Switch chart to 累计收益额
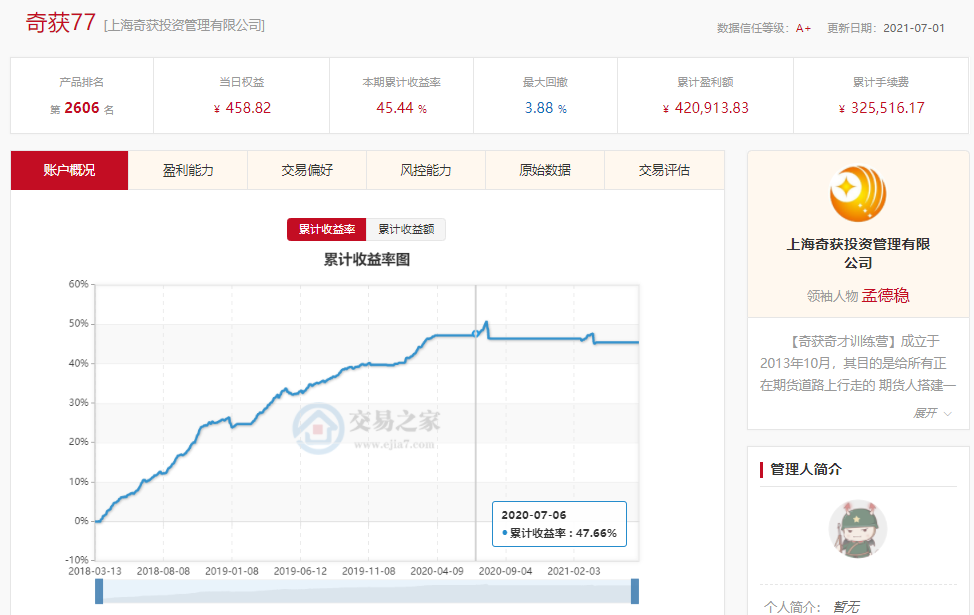 click(406, 229)
